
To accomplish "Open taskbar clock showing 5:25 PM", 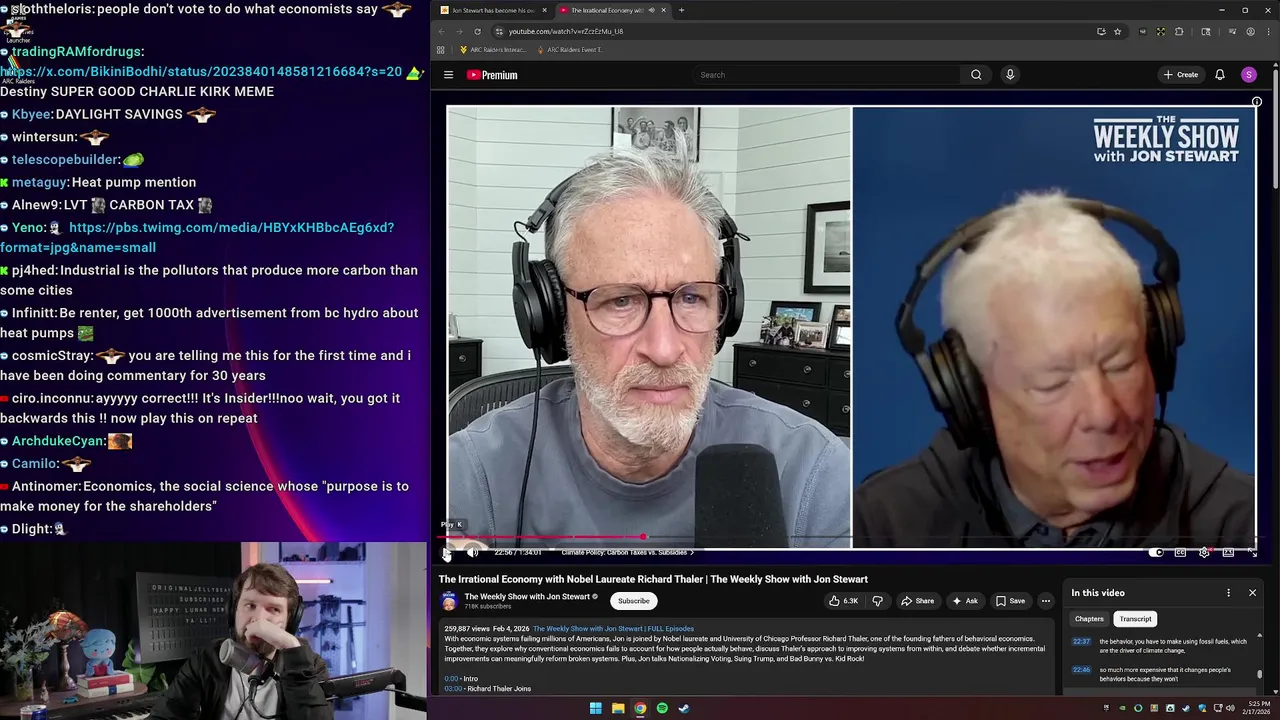I will tap(1256, 708).
